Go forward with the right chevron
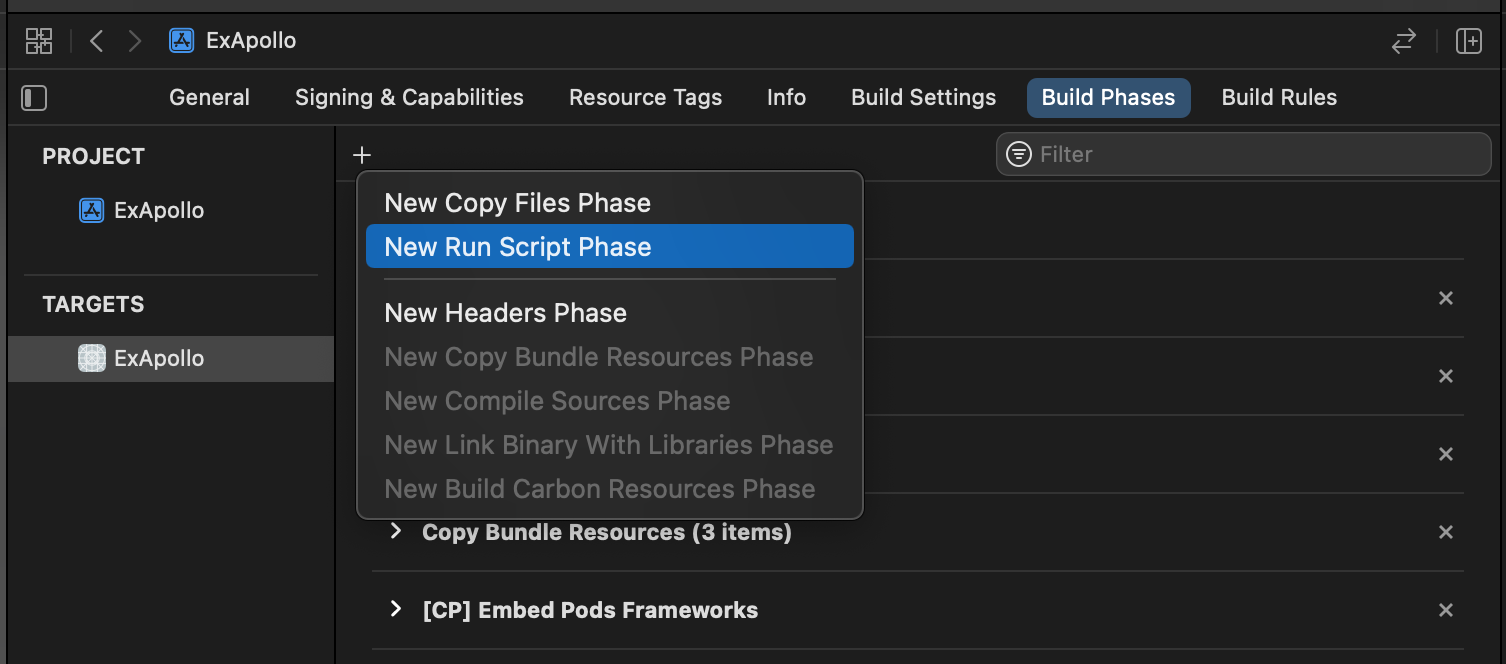The width and height of the screenshot is (1506, 664). point(135,41)
